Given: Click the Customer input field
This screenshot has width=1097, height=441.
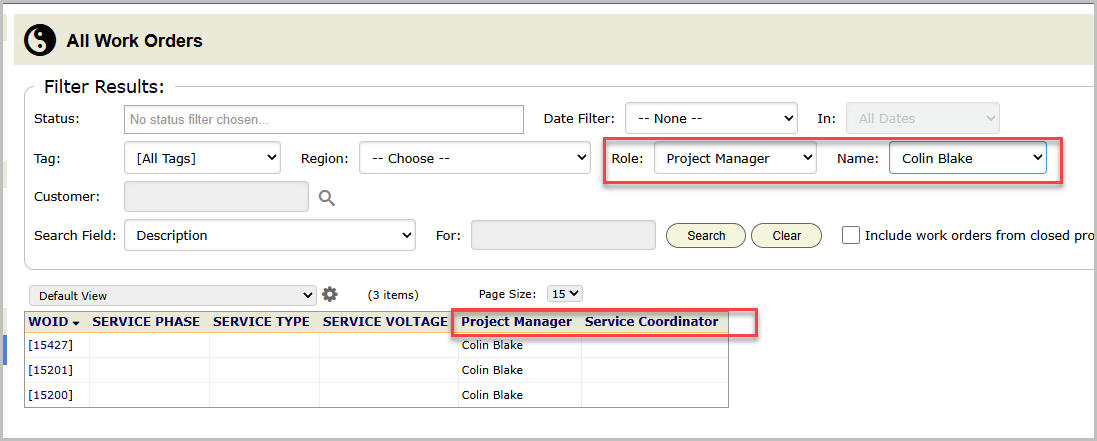Looking at the screenshot, I should click(x=216, y=197).
